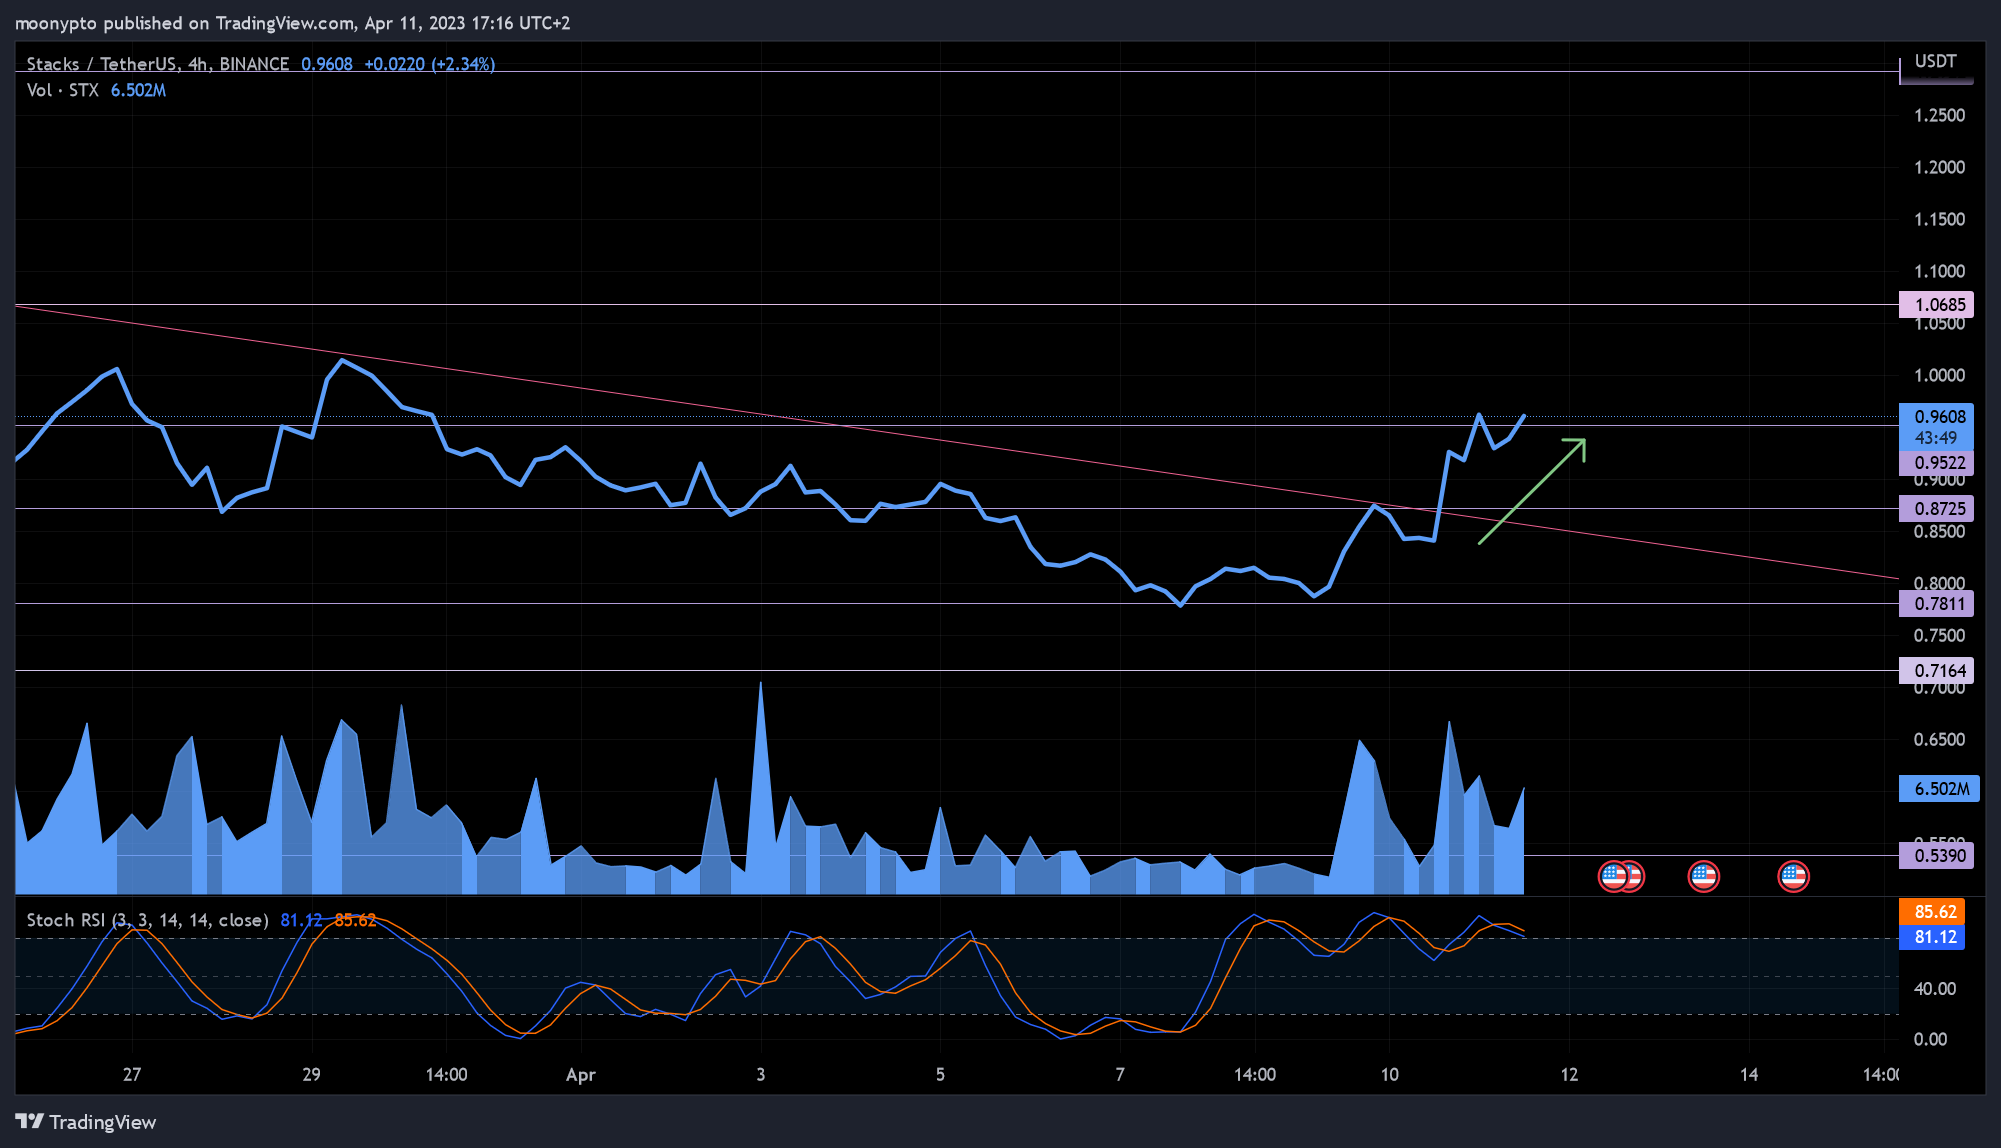Select the 0.7811 horizontal line price label
The image size is (2001, 1148).
coord(1936,604)
